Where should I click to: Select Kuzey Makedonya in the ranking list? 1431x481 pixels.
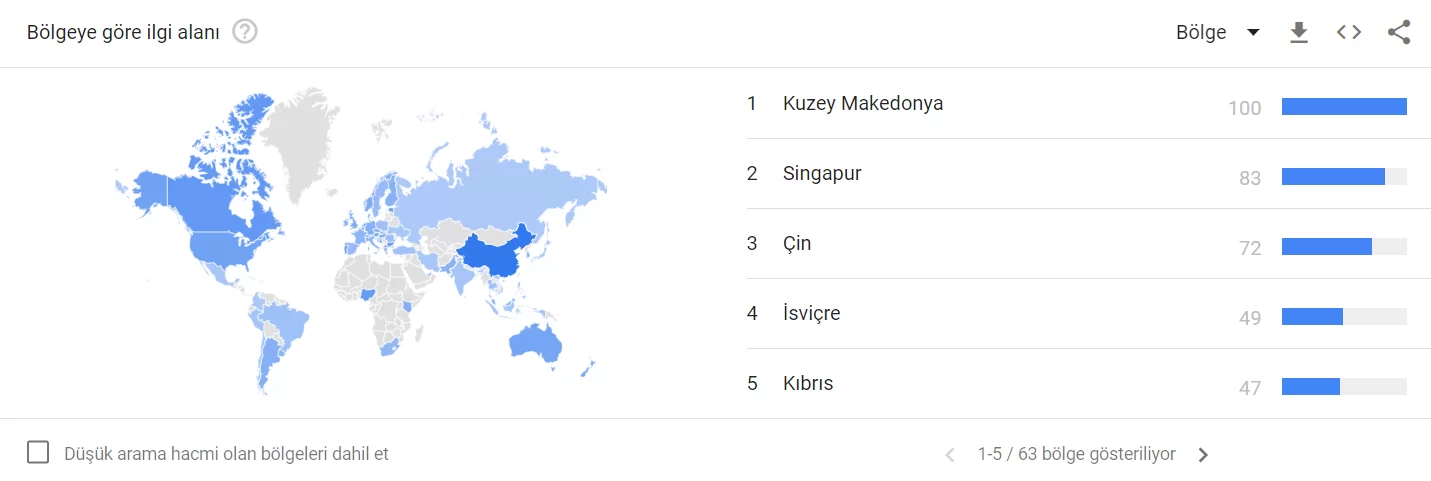point(862,103)
